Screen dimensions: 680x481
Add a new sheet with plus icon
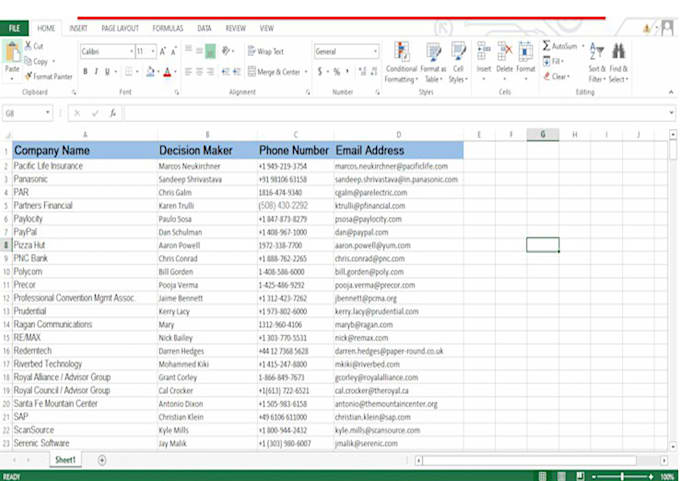point(102,460)
